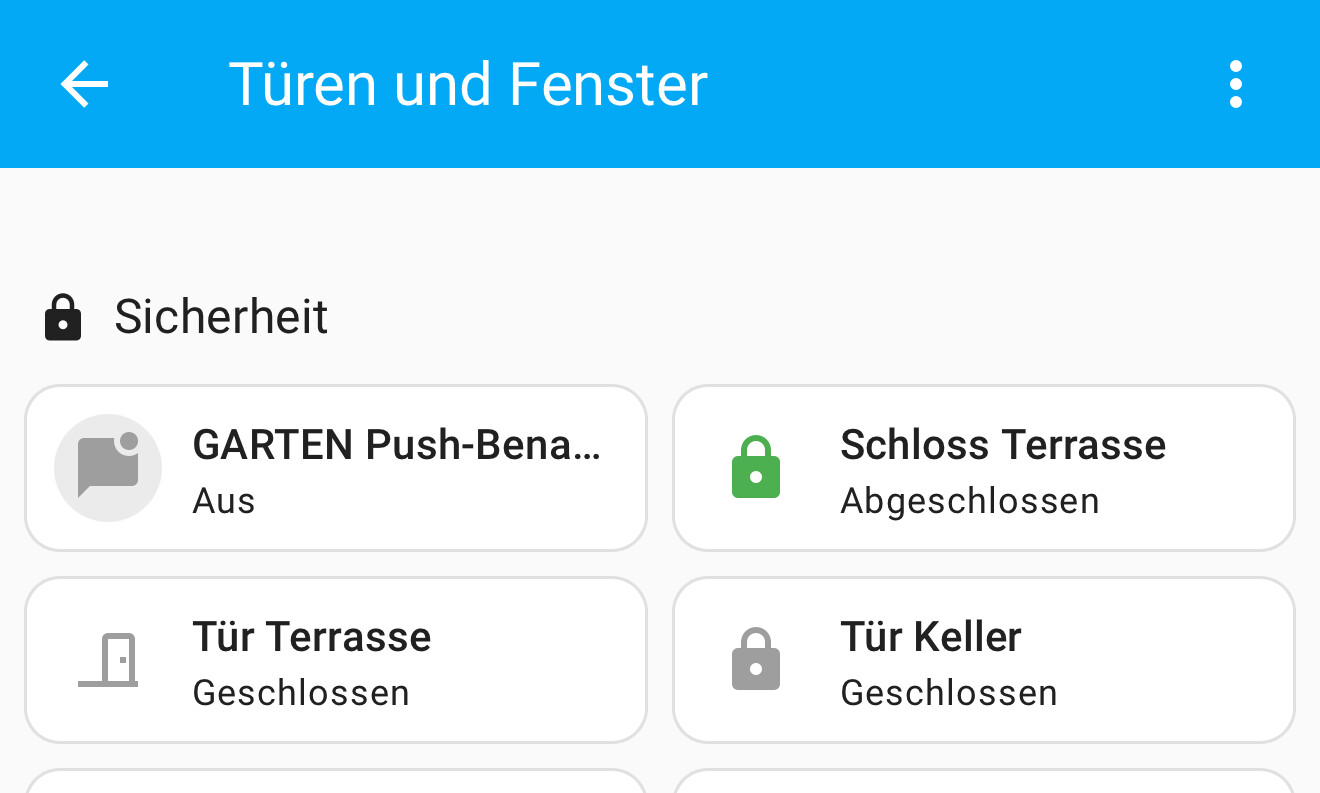Image resolution: width=1320 pixels, height=793 pixels.
Task: Open the GARTEN Push-Bena… entity name
Action: (397, 445)
